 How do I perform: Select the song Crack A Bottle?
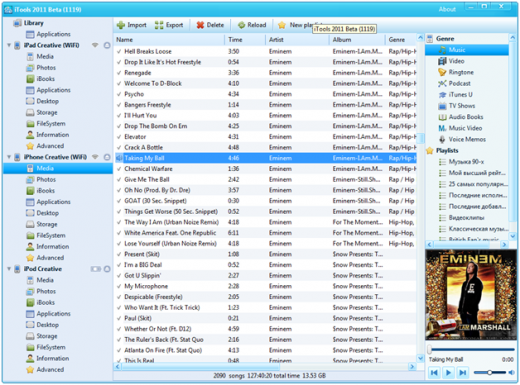266,147
